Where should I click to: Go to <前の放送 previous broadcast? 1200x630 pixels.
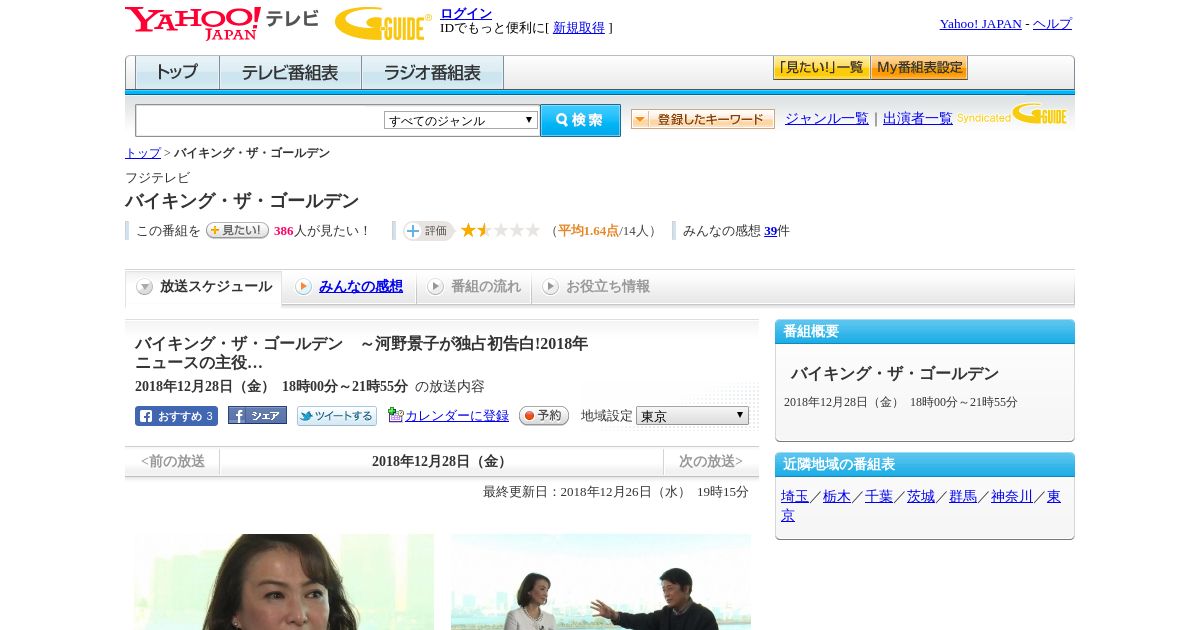[x=173, y=462]
